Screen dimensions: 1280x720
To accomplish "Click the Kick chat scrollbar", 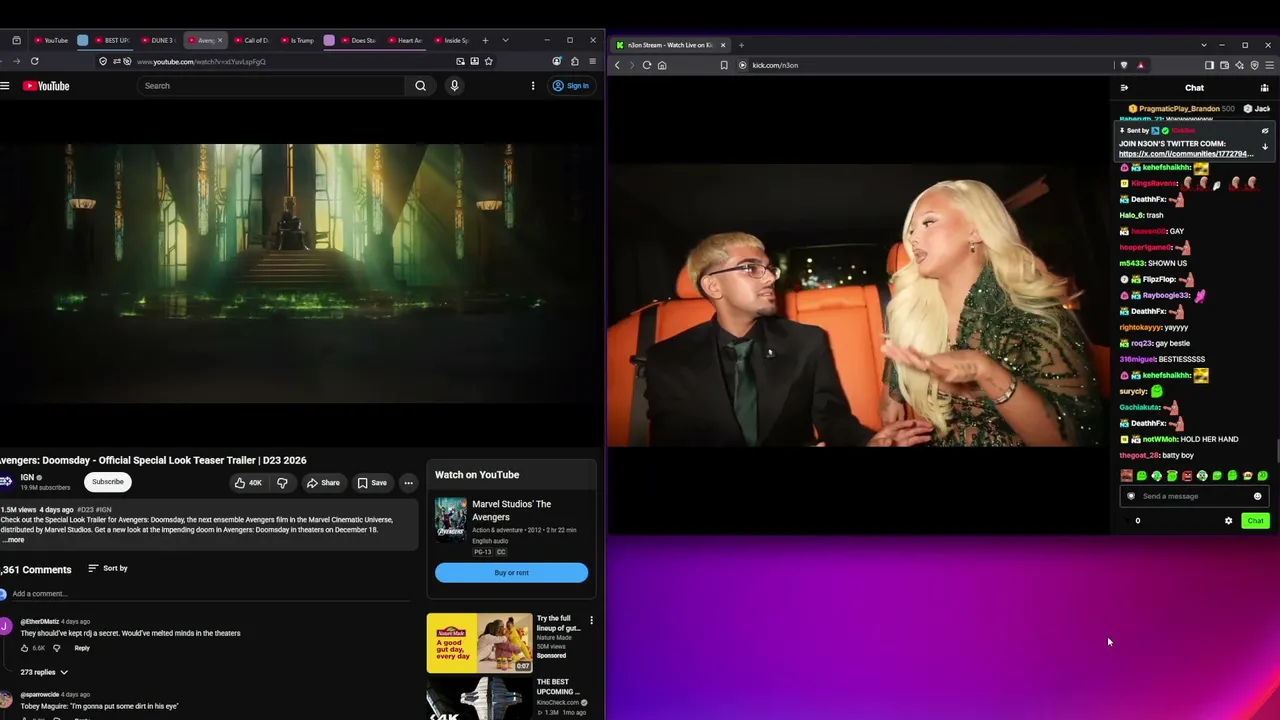I will (1277, 450).
